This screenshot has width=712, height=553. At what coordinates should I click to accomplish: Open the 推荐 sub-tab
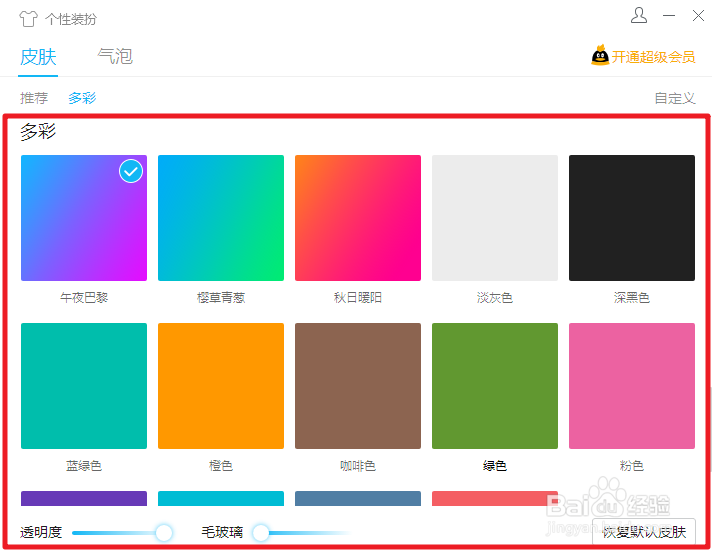34,98
